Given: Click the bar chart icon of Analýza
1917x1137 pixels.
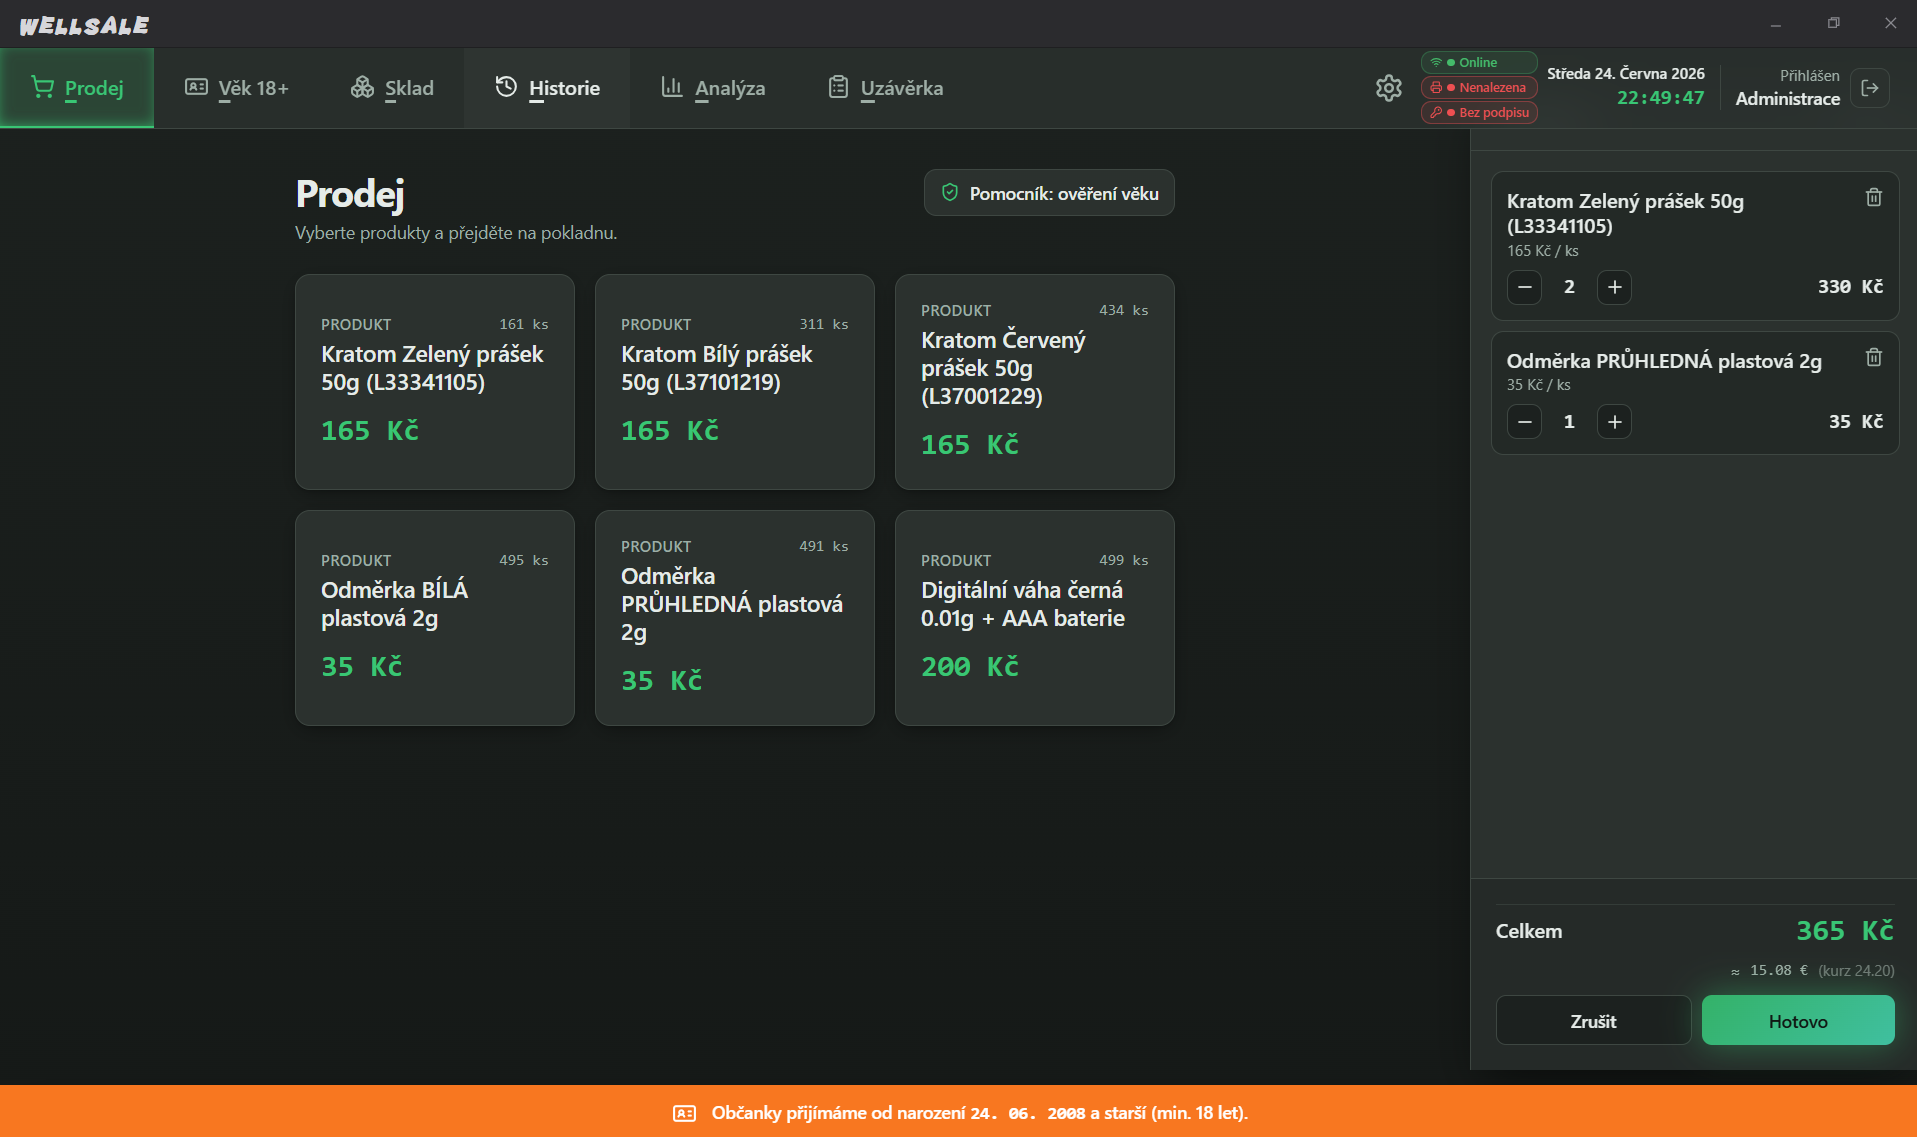Looking at the screenshot, I should [672, 87].
